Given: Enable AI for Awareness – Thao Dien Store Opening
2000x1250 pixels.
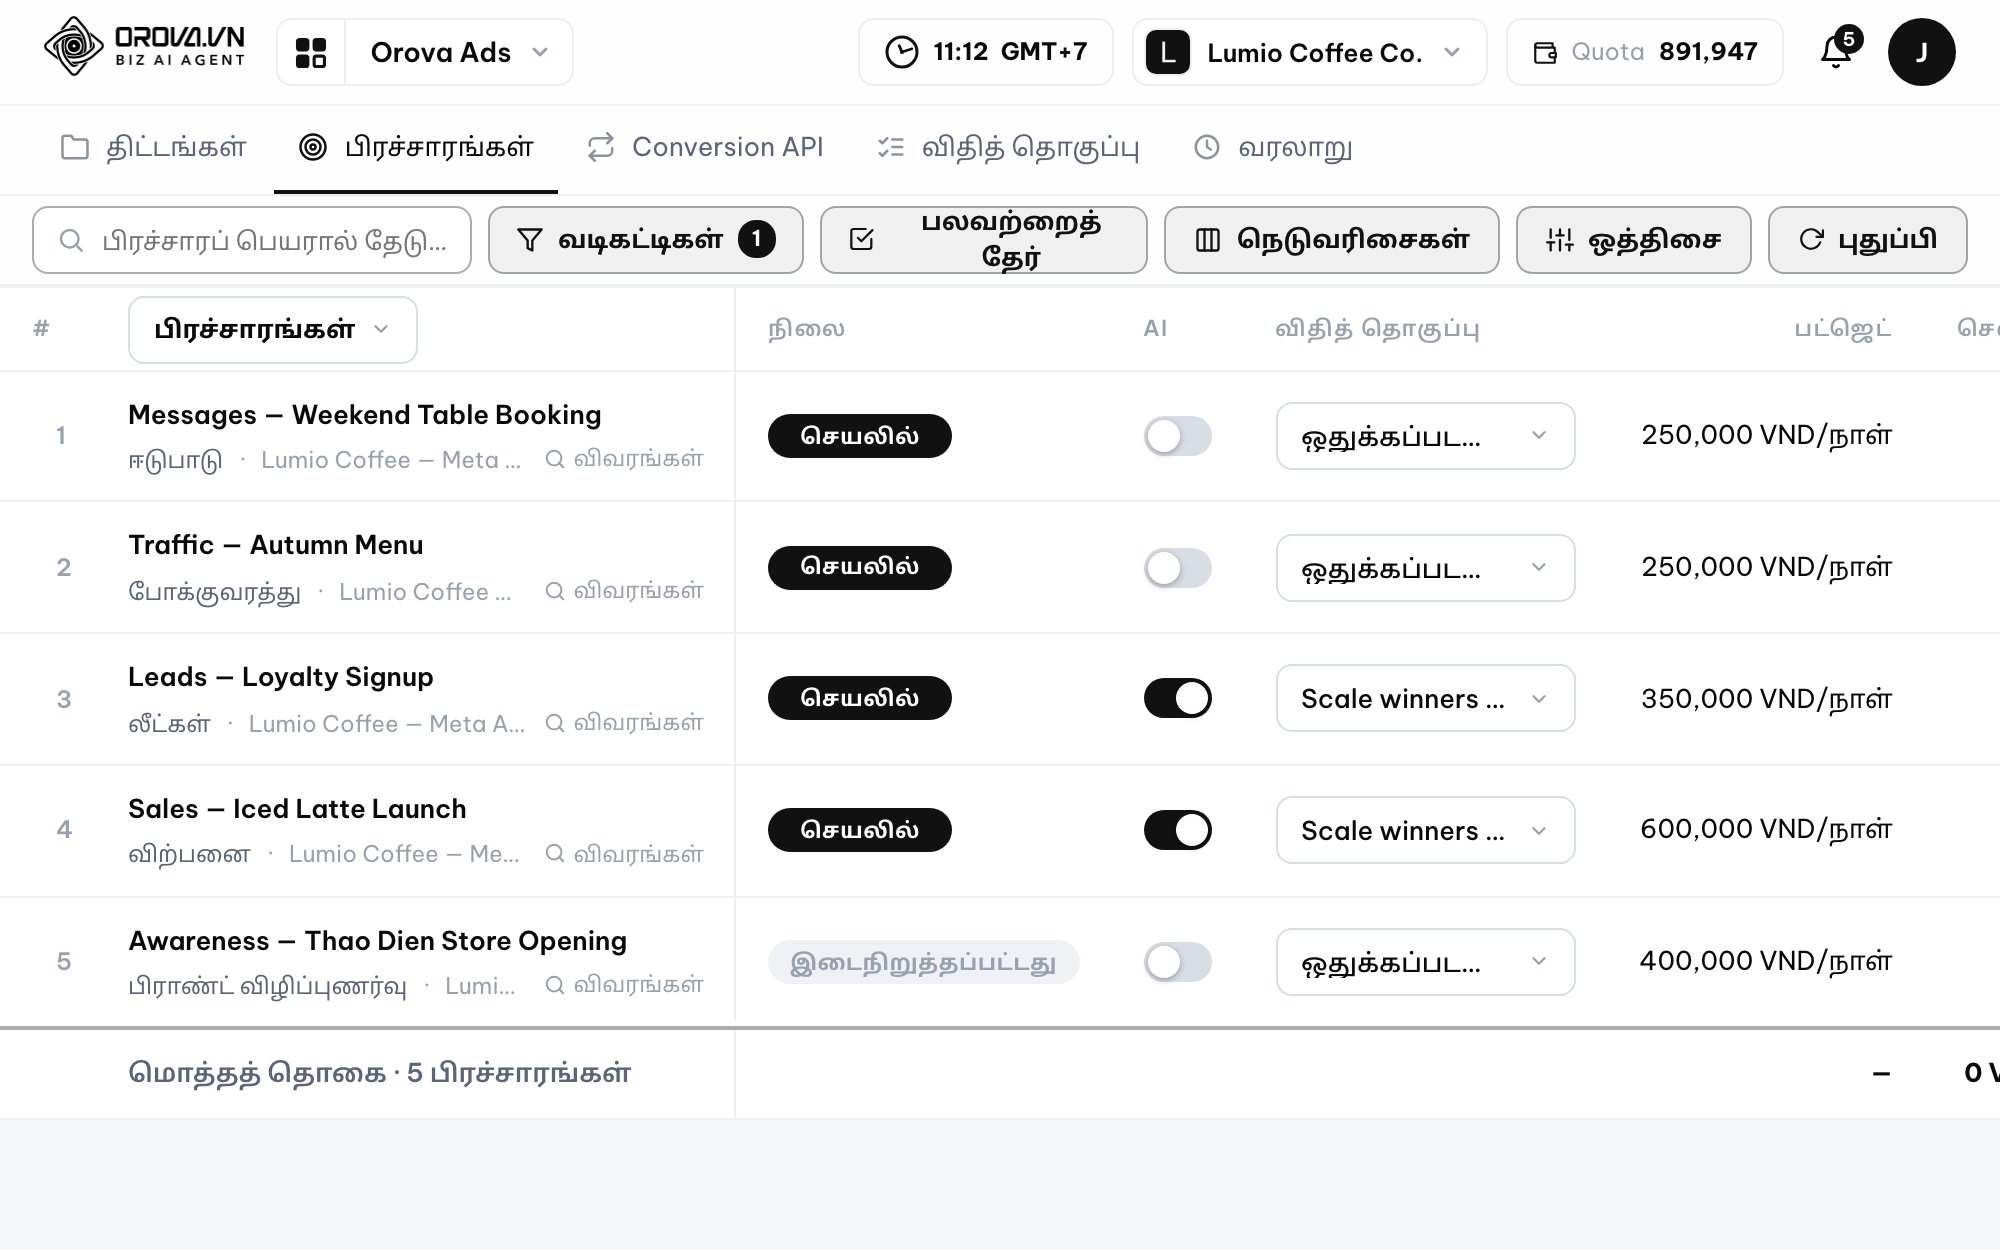Looking at the screenshot, I should 1177,962.
